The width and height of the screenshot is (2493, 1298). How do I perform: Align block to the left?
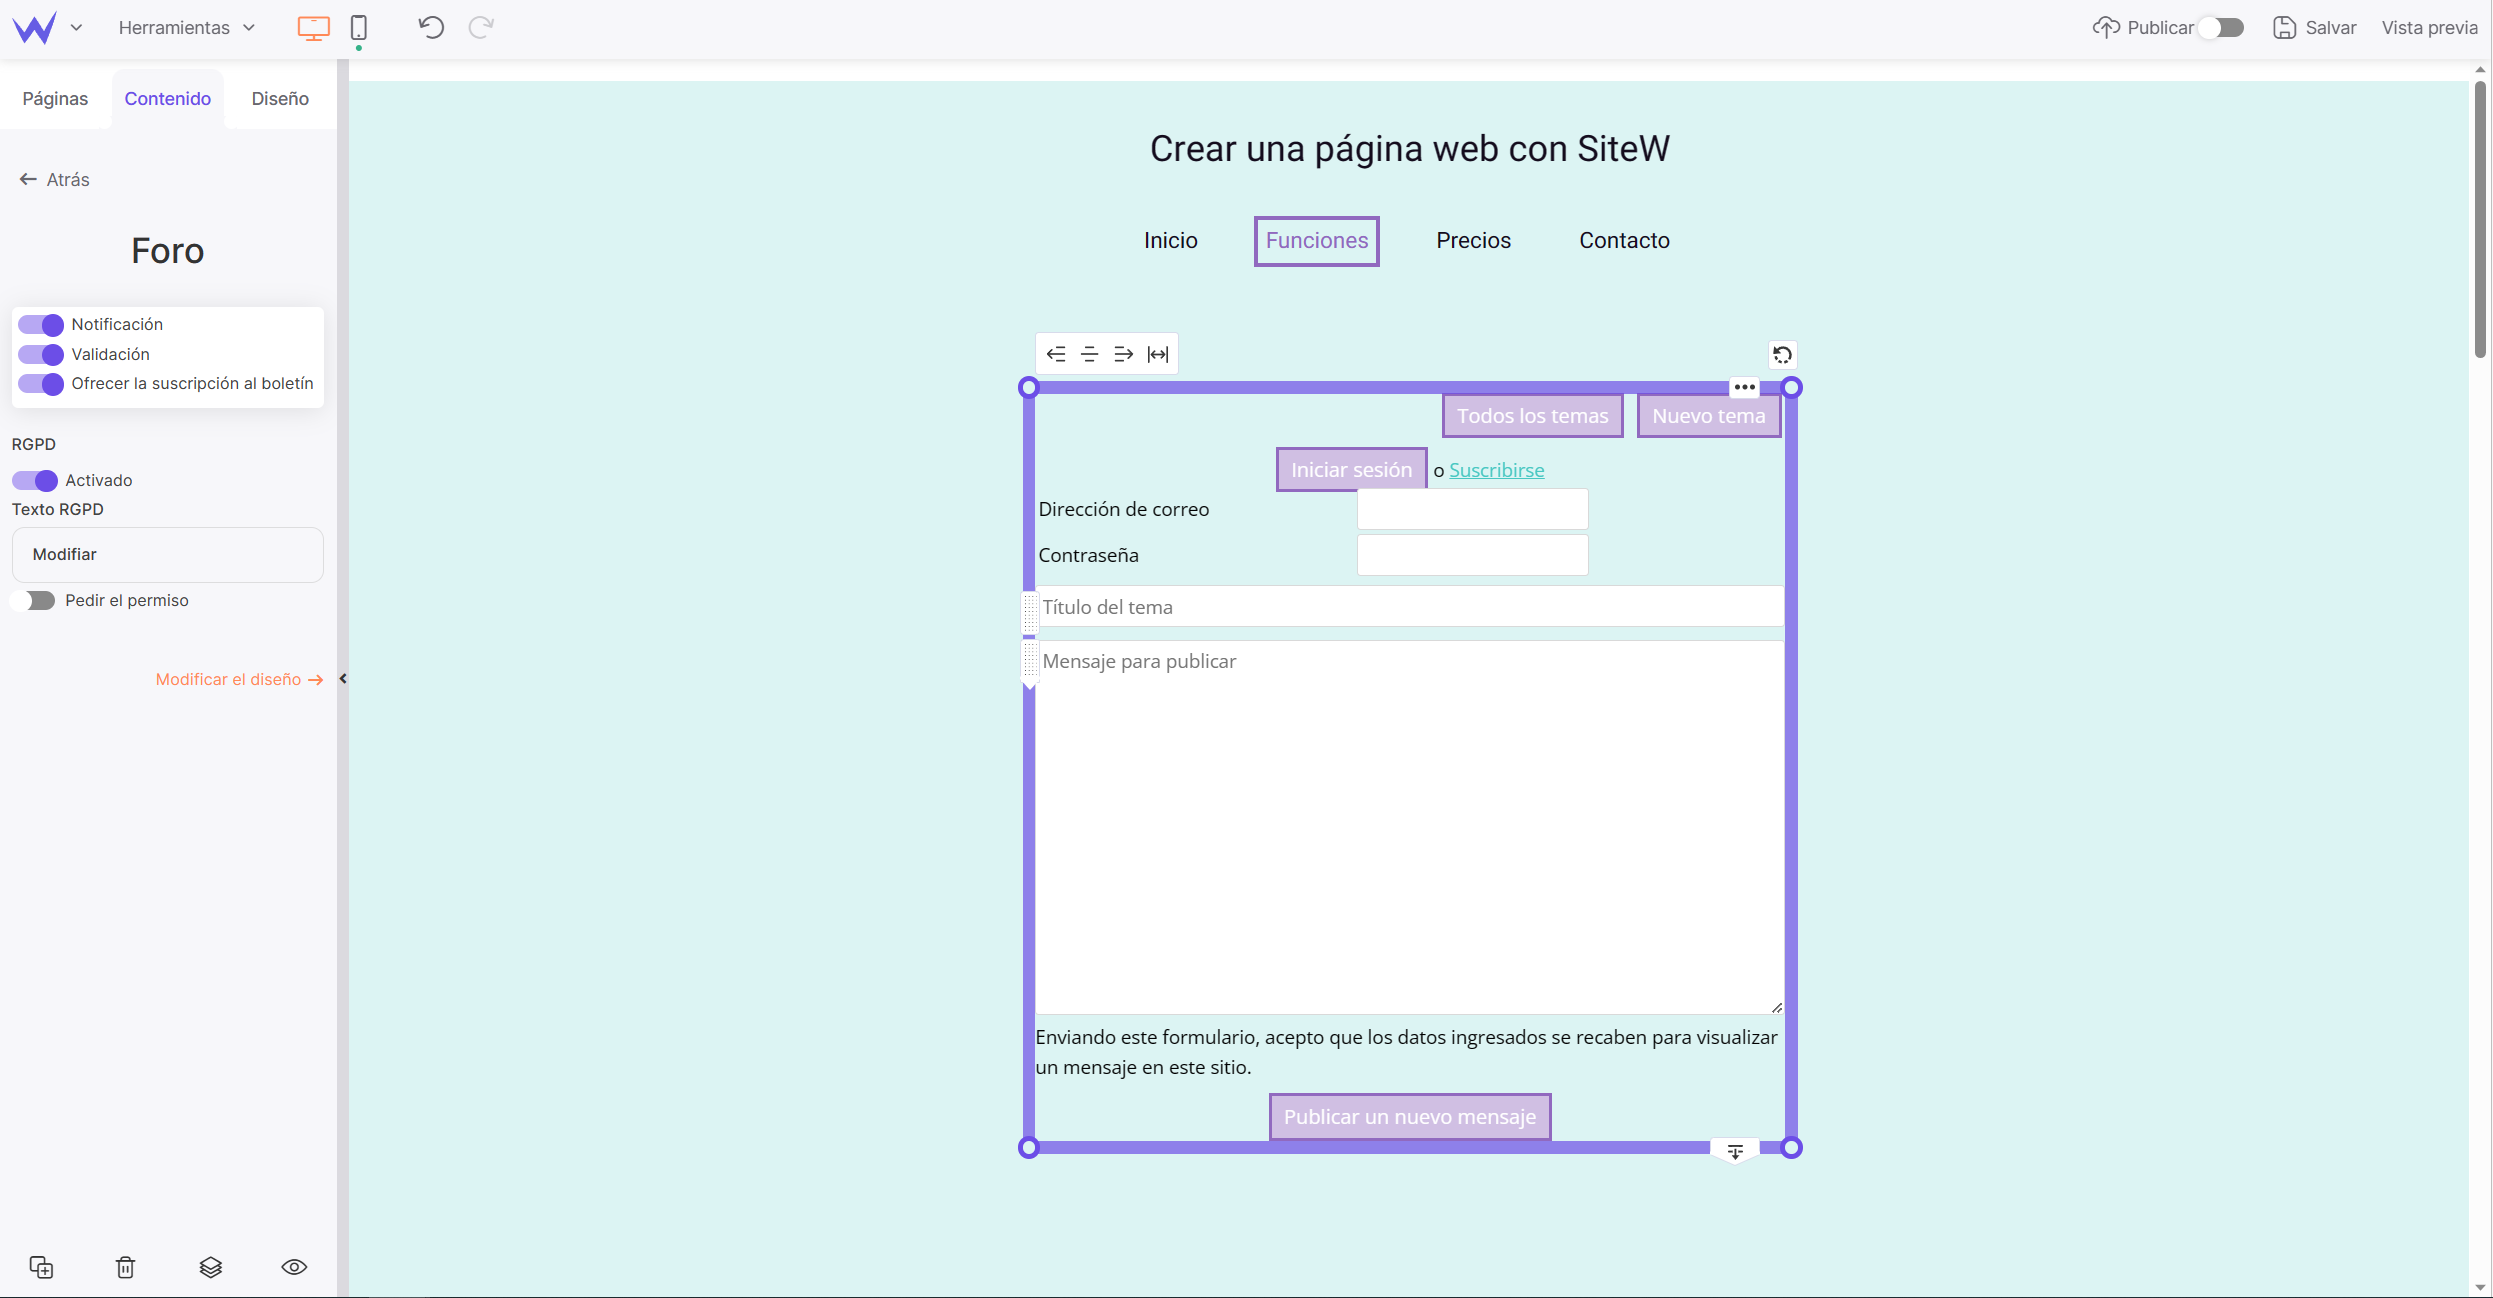click(x=1056, y=354)
